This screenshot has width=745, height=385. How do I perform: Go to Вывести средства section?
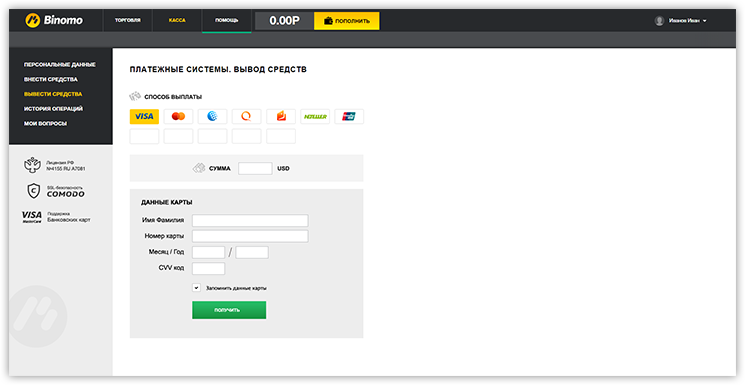(53, 94)
